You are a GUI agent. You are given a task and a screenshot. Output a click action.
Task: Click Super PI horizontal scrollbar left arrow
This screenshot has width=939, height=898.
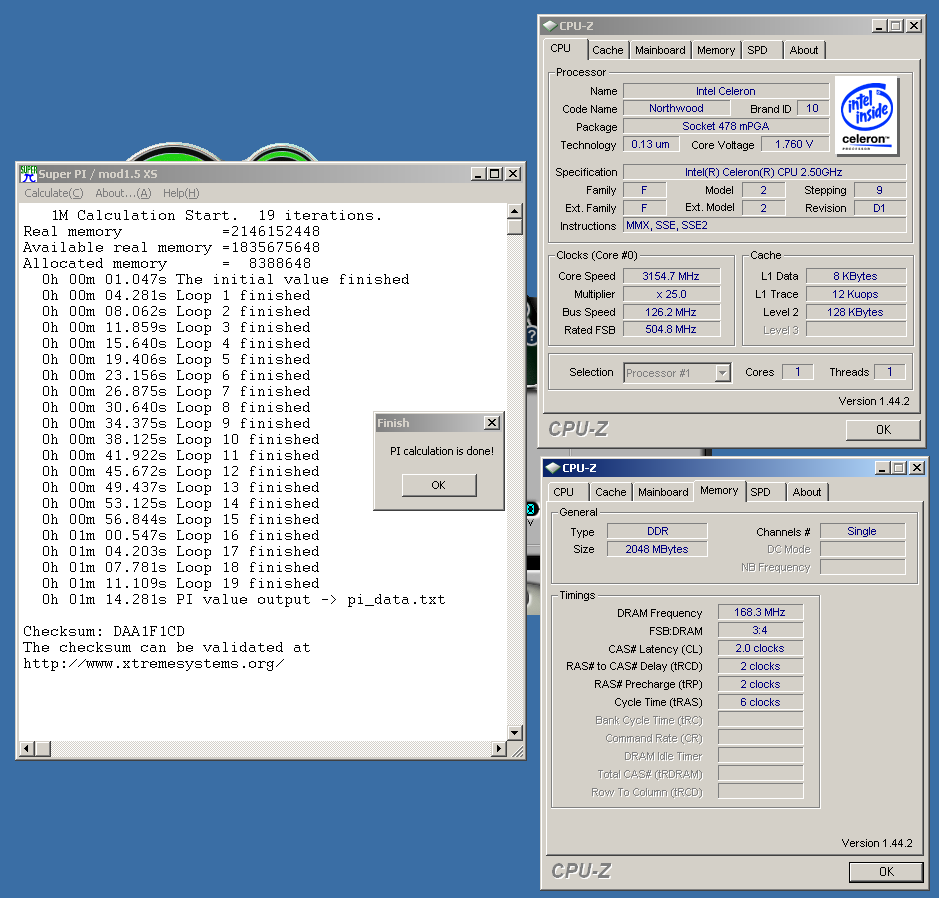point(26,748)
